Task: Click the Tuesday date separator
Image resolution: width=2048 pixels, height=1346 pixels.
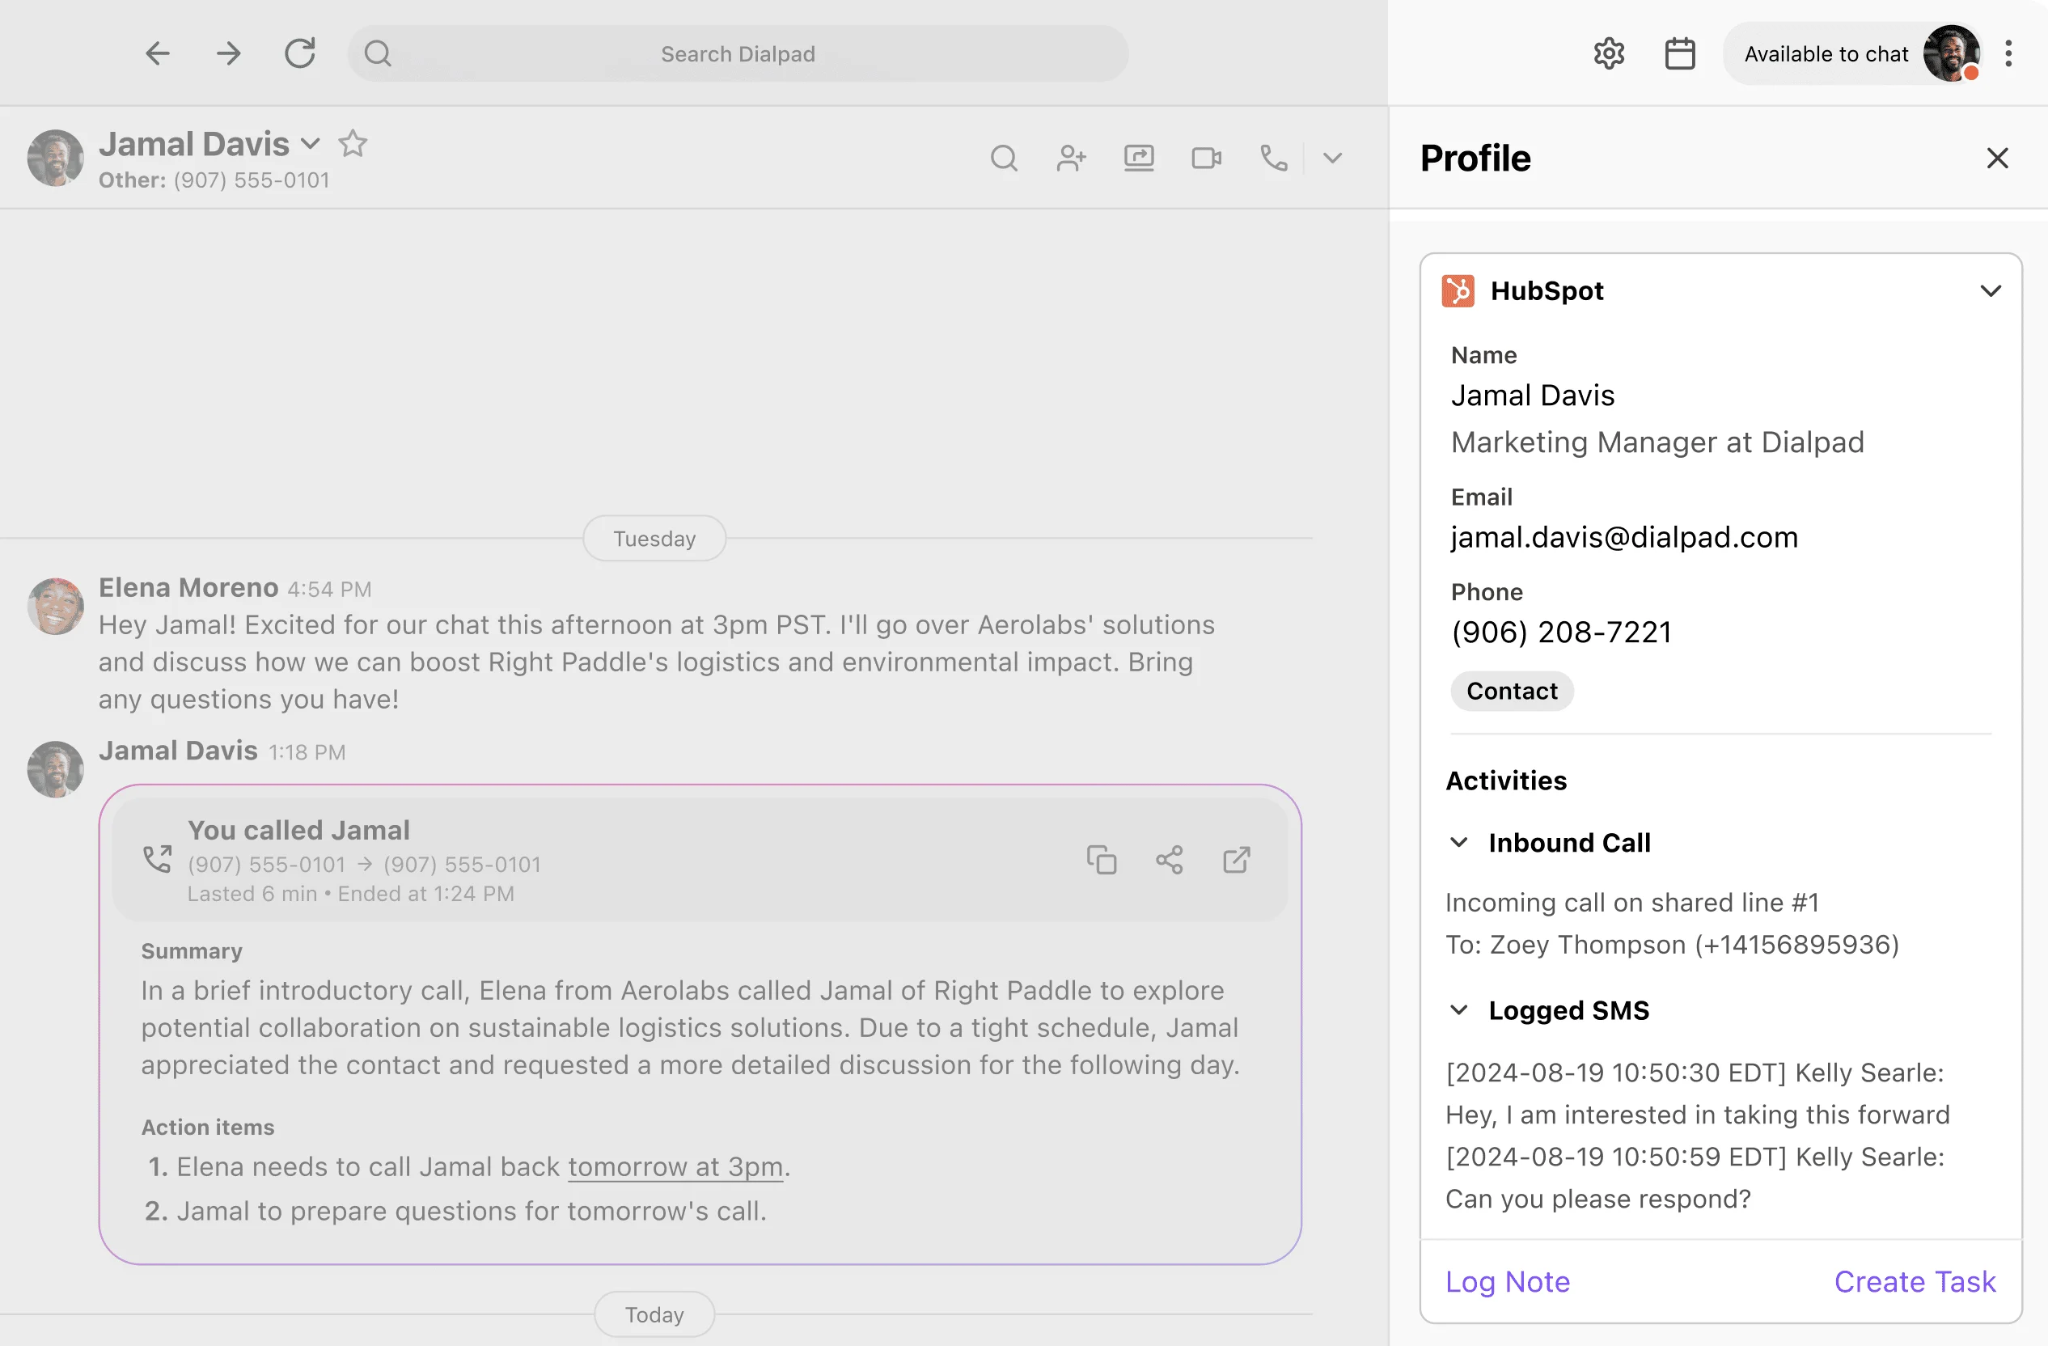Action: pyautogui.click(x=654, y=539)
